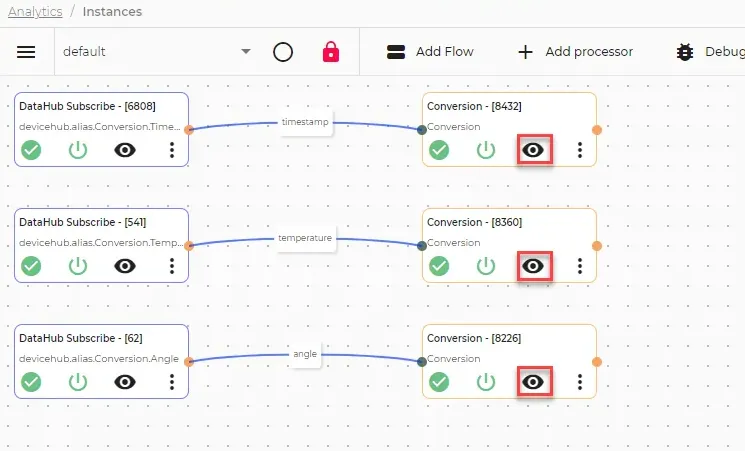This screenshot has height=451, width=745.
Task: Click Add processor button
Action: pos(575,51)
